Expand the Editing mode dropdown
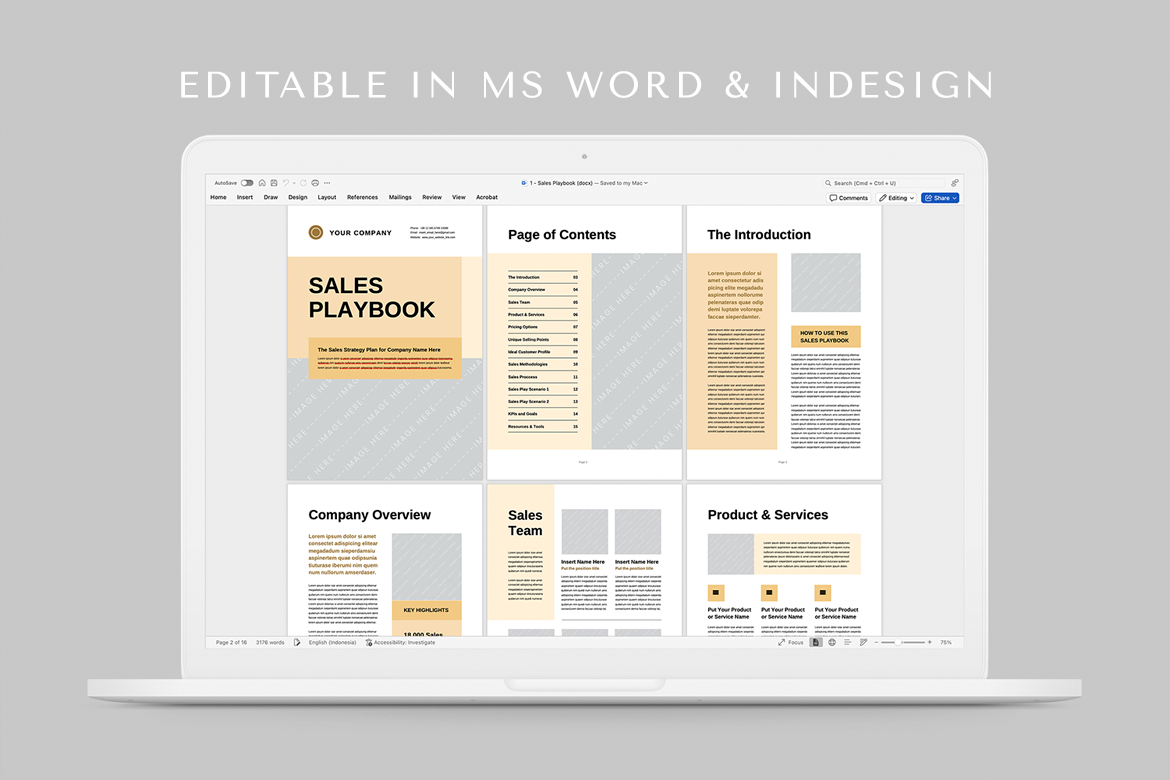The width and height of the screenshot is (1170, 780). [x=897, y=198]
